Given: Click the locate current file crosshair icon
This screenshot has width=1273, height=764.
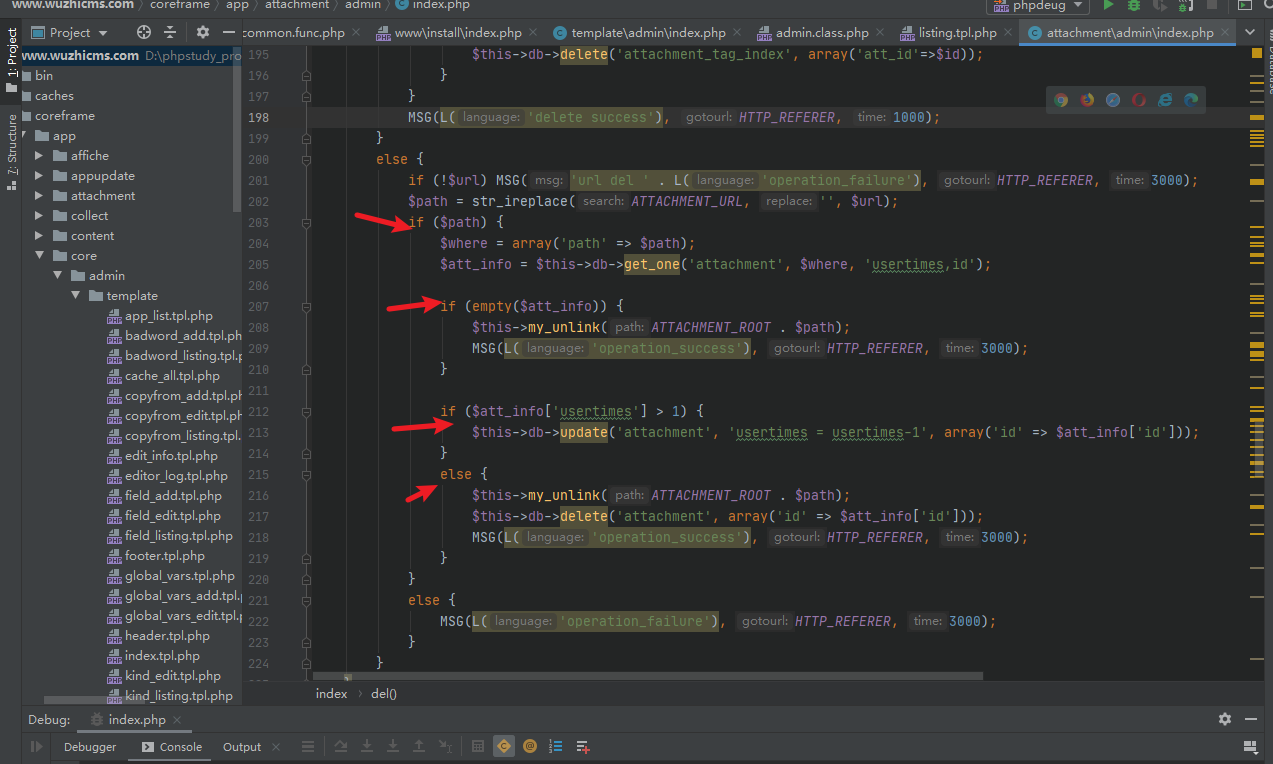Looking at the screenshot, I should tap(144, 33).
